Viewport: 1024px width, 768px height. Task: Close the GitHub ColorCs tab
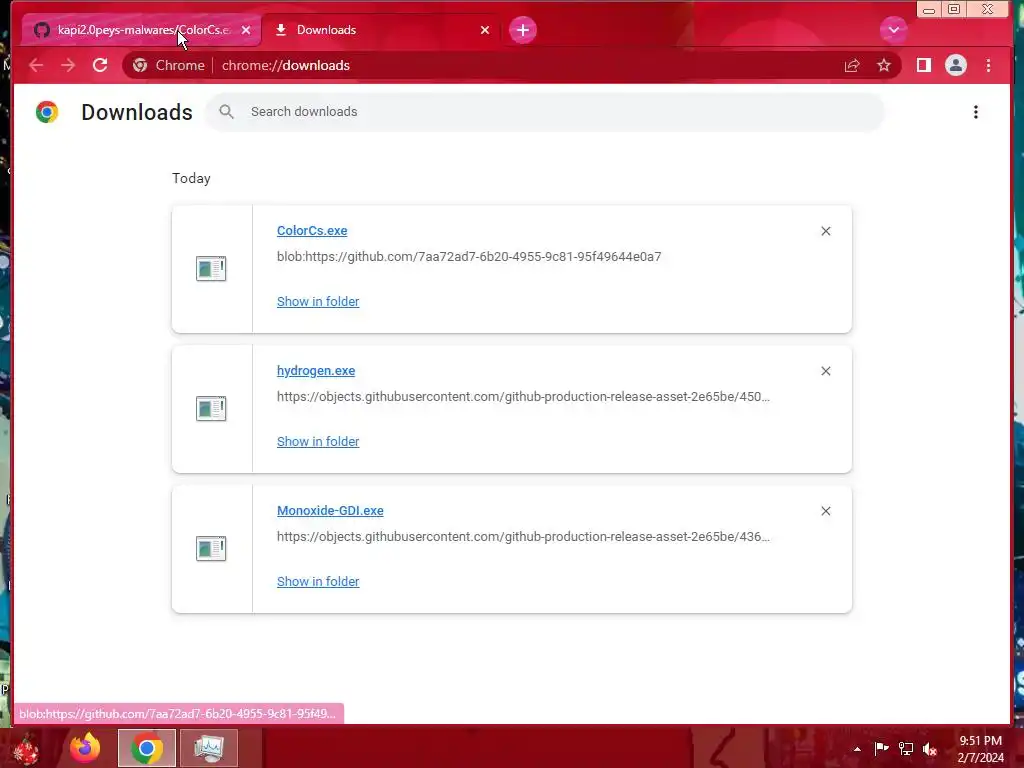click(246, 30)
